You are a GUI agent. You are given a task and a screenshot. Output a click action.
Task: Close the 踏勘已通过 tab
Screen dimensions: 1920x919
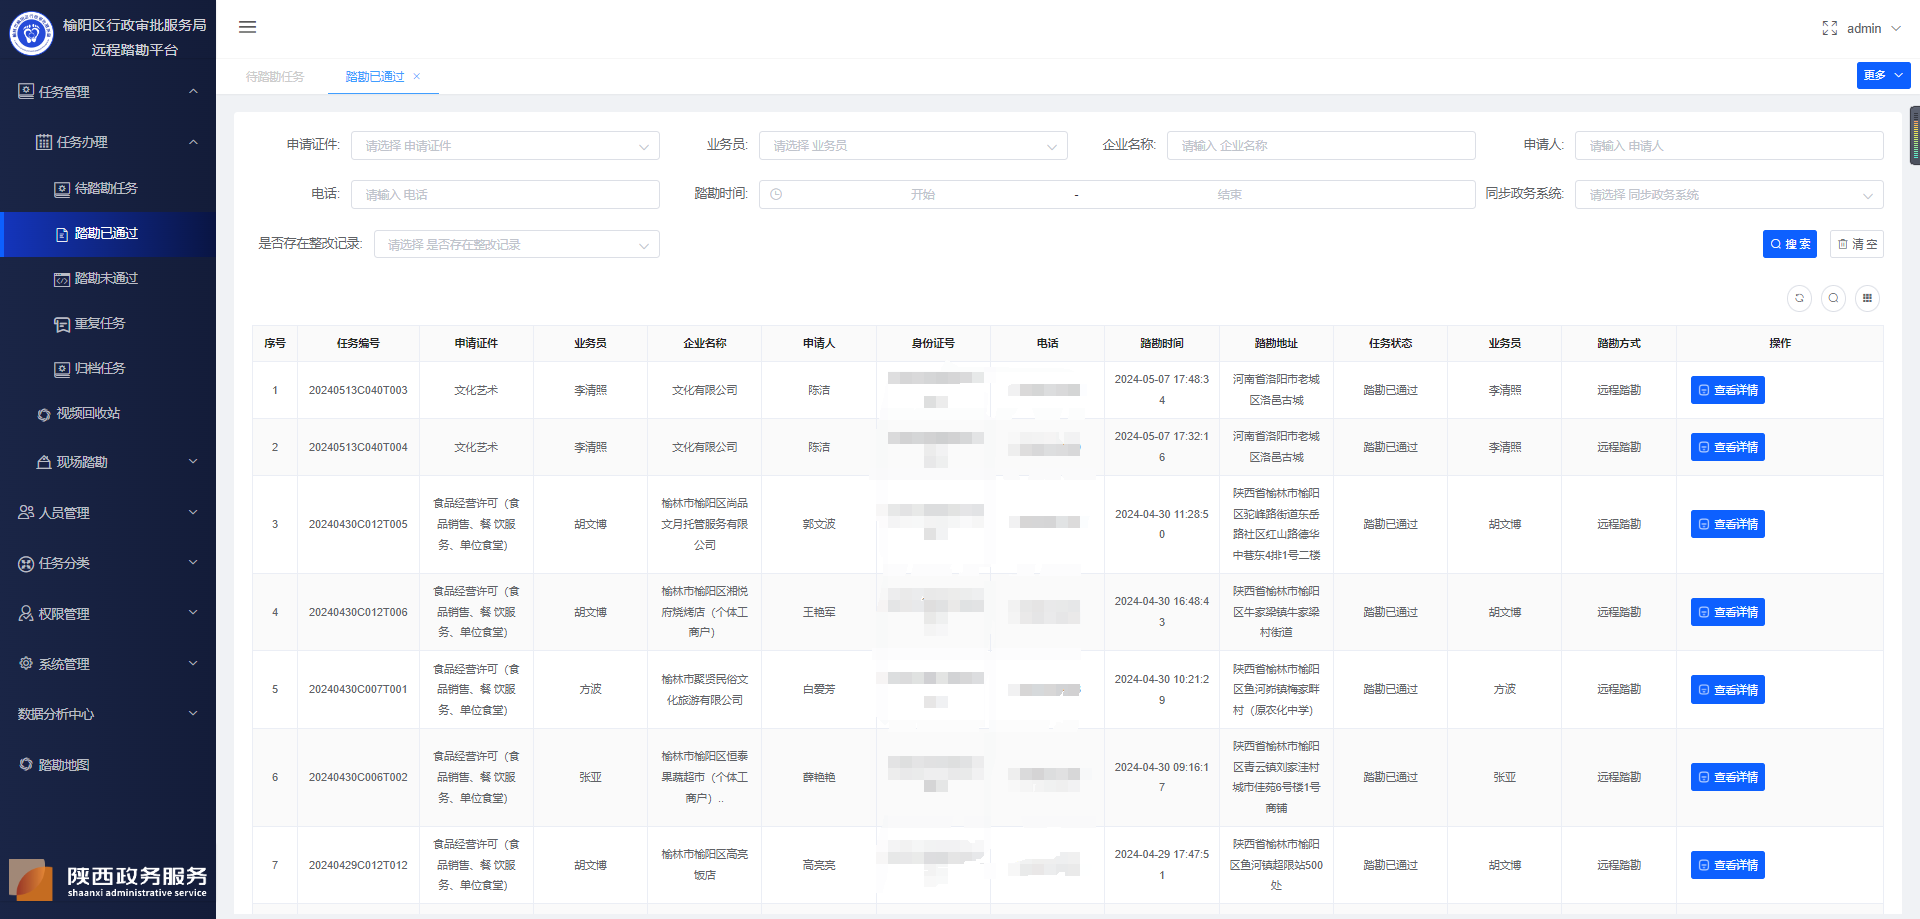pos(417,77)
